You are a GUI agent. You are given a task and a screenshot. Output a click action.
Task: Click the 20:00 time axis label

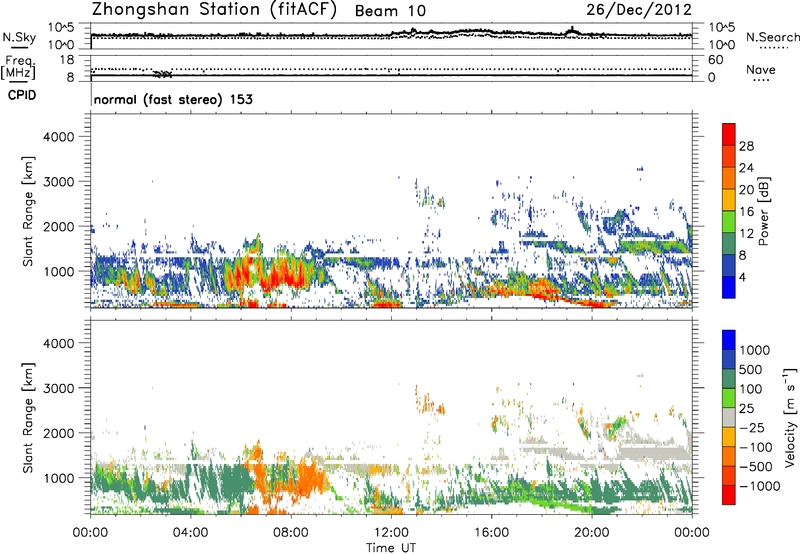click(592, 533)
